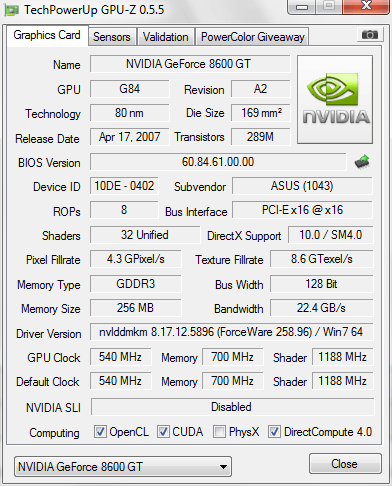Click the Driver Version text field
The height and width of the screenshot is (486, 392).
231,332
